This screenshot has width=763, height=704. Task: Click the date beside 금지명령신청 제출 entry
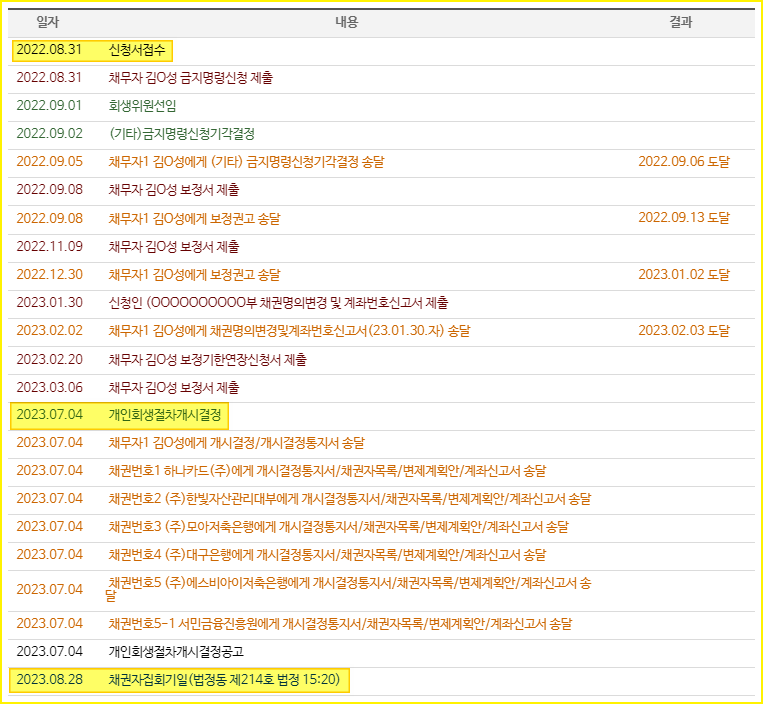[x=49, y=78]
